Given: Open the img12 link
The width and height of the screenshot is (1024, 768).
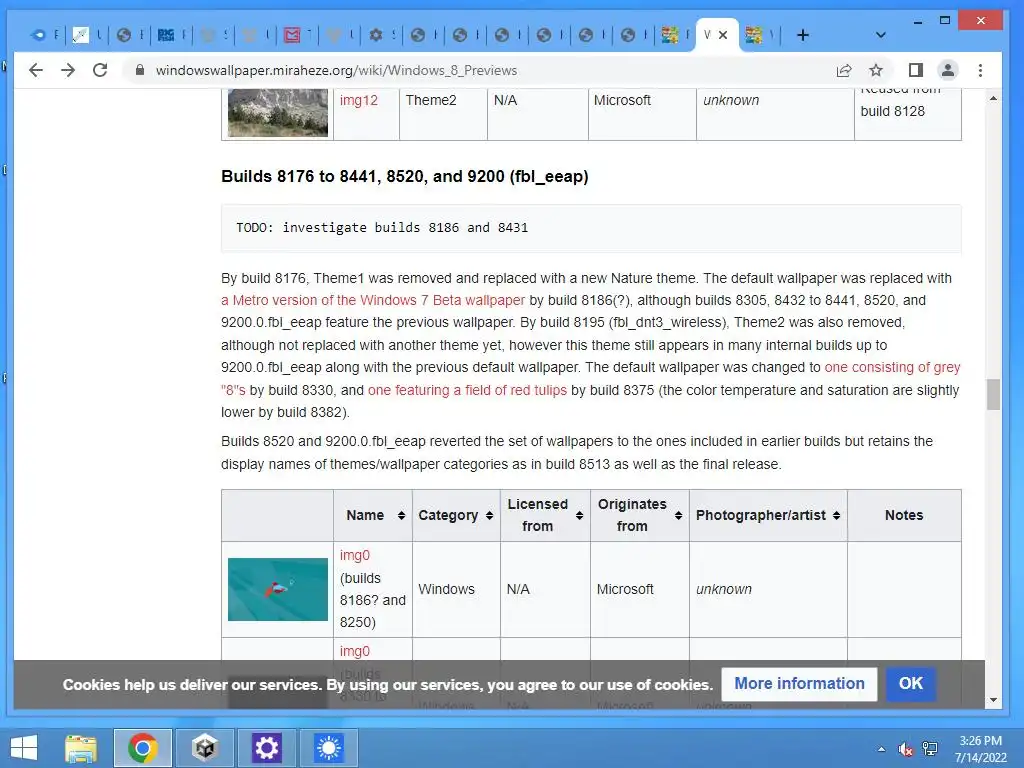Looking at the screenshot, I should point(359,101).
